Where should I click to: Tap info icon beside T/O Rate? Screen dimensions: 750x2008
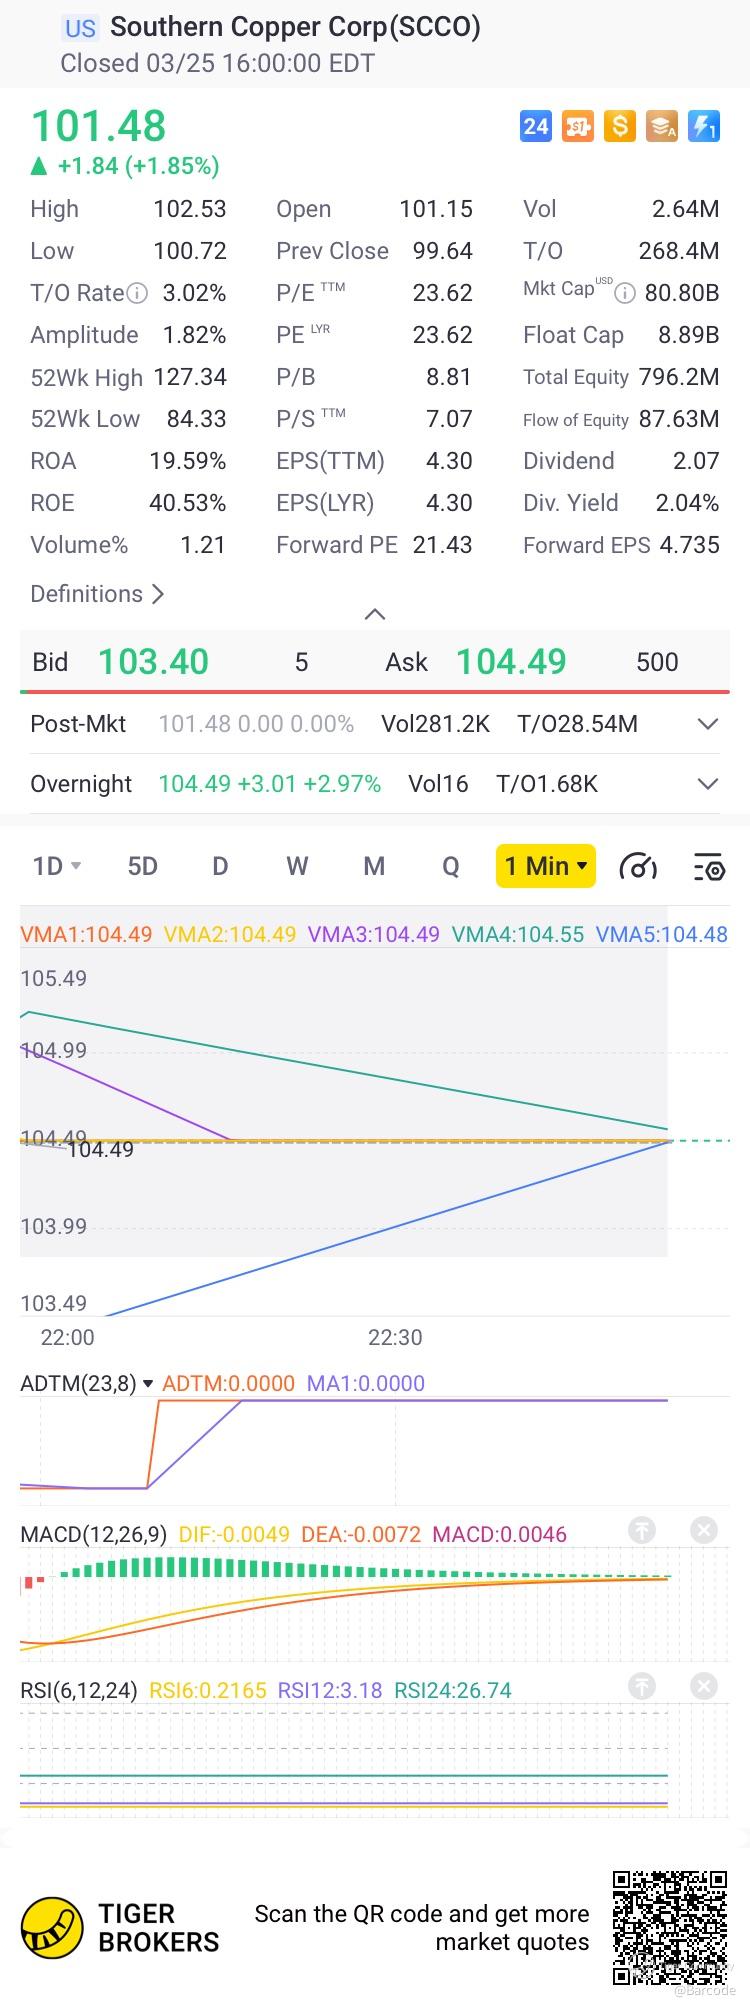[x=138, y=293]
